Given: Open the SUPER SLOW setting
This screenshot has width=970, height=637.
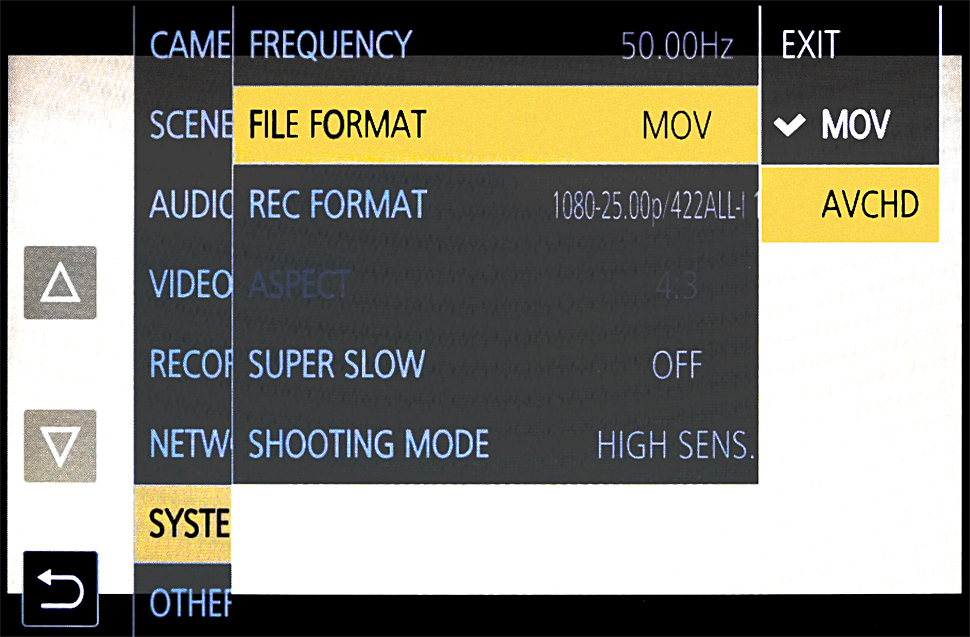Looking at the screenshot, I should point(496,364).
